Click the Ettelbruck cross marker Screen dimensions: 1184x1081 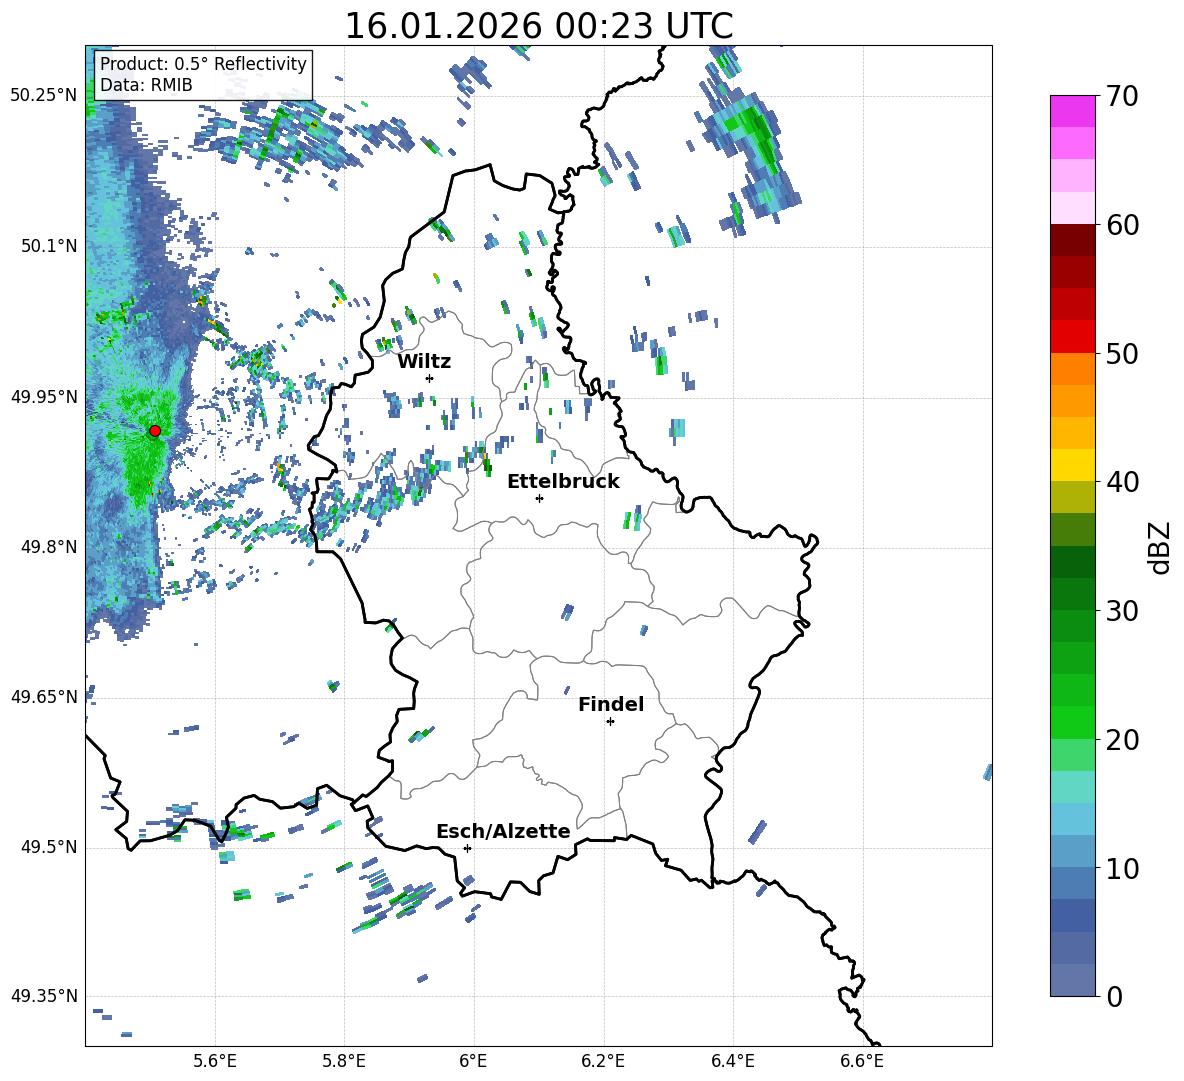click(x=539, y=498)
